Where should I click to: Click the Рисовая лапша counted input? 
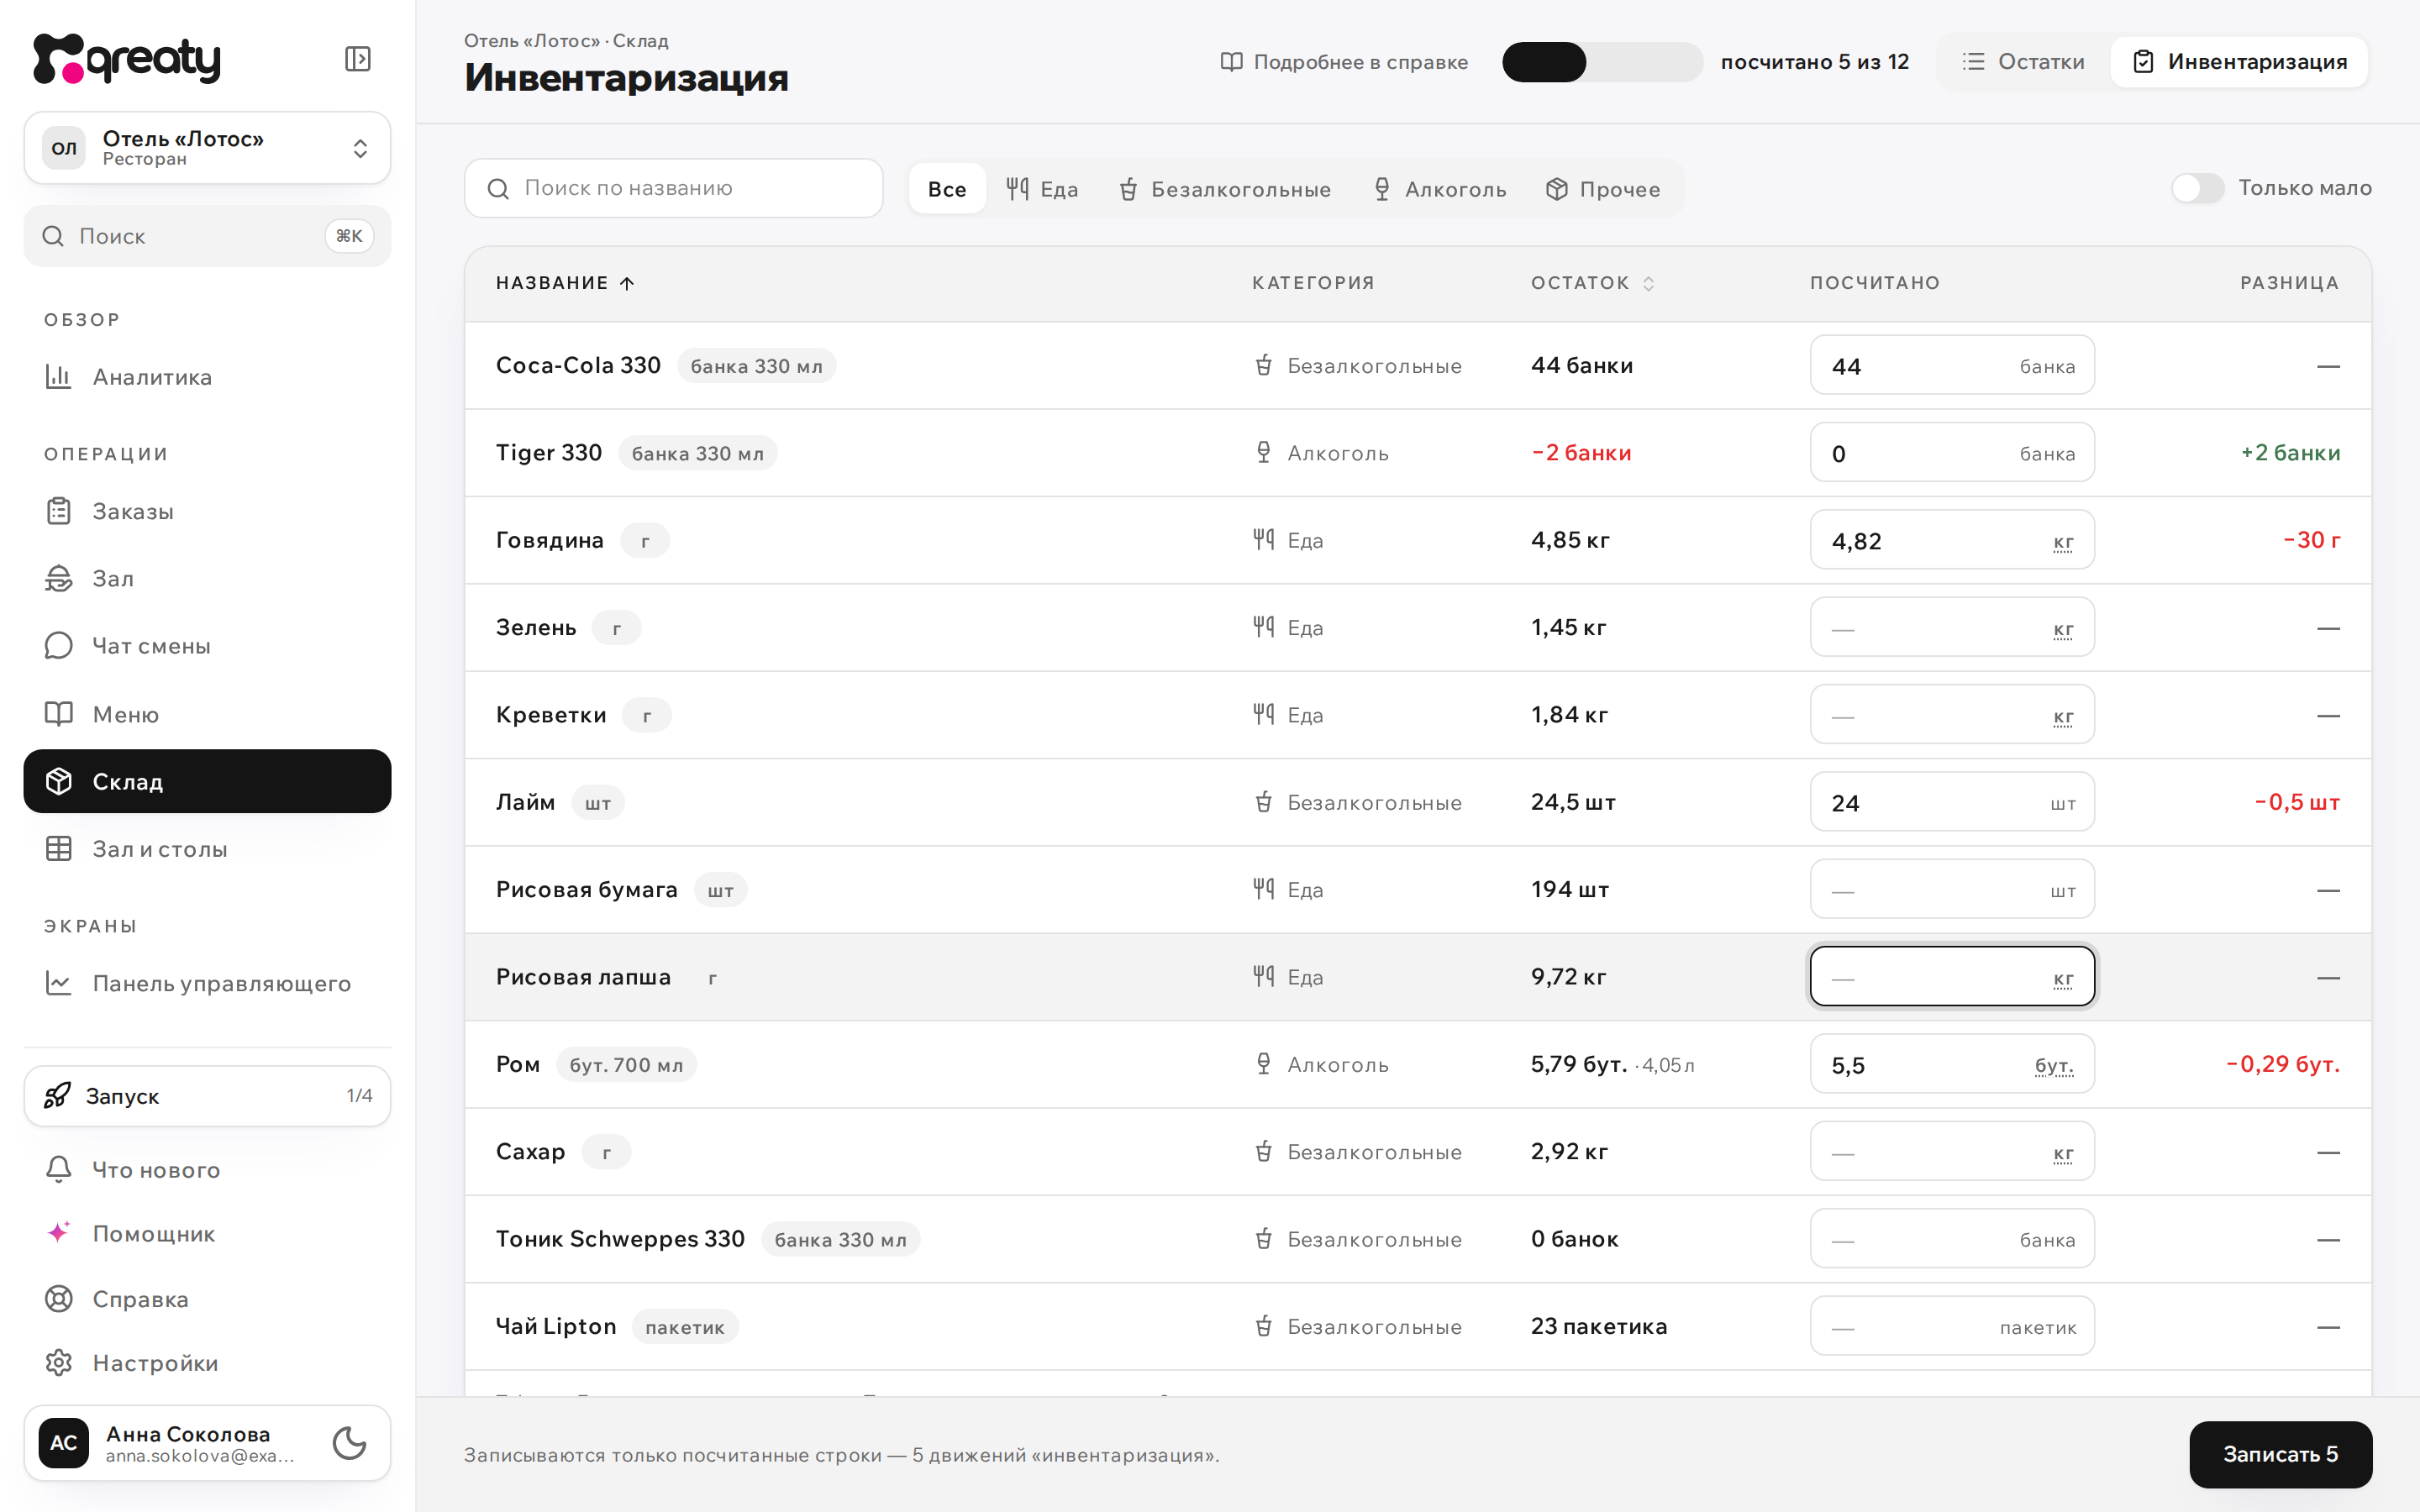coord(1952,977)
